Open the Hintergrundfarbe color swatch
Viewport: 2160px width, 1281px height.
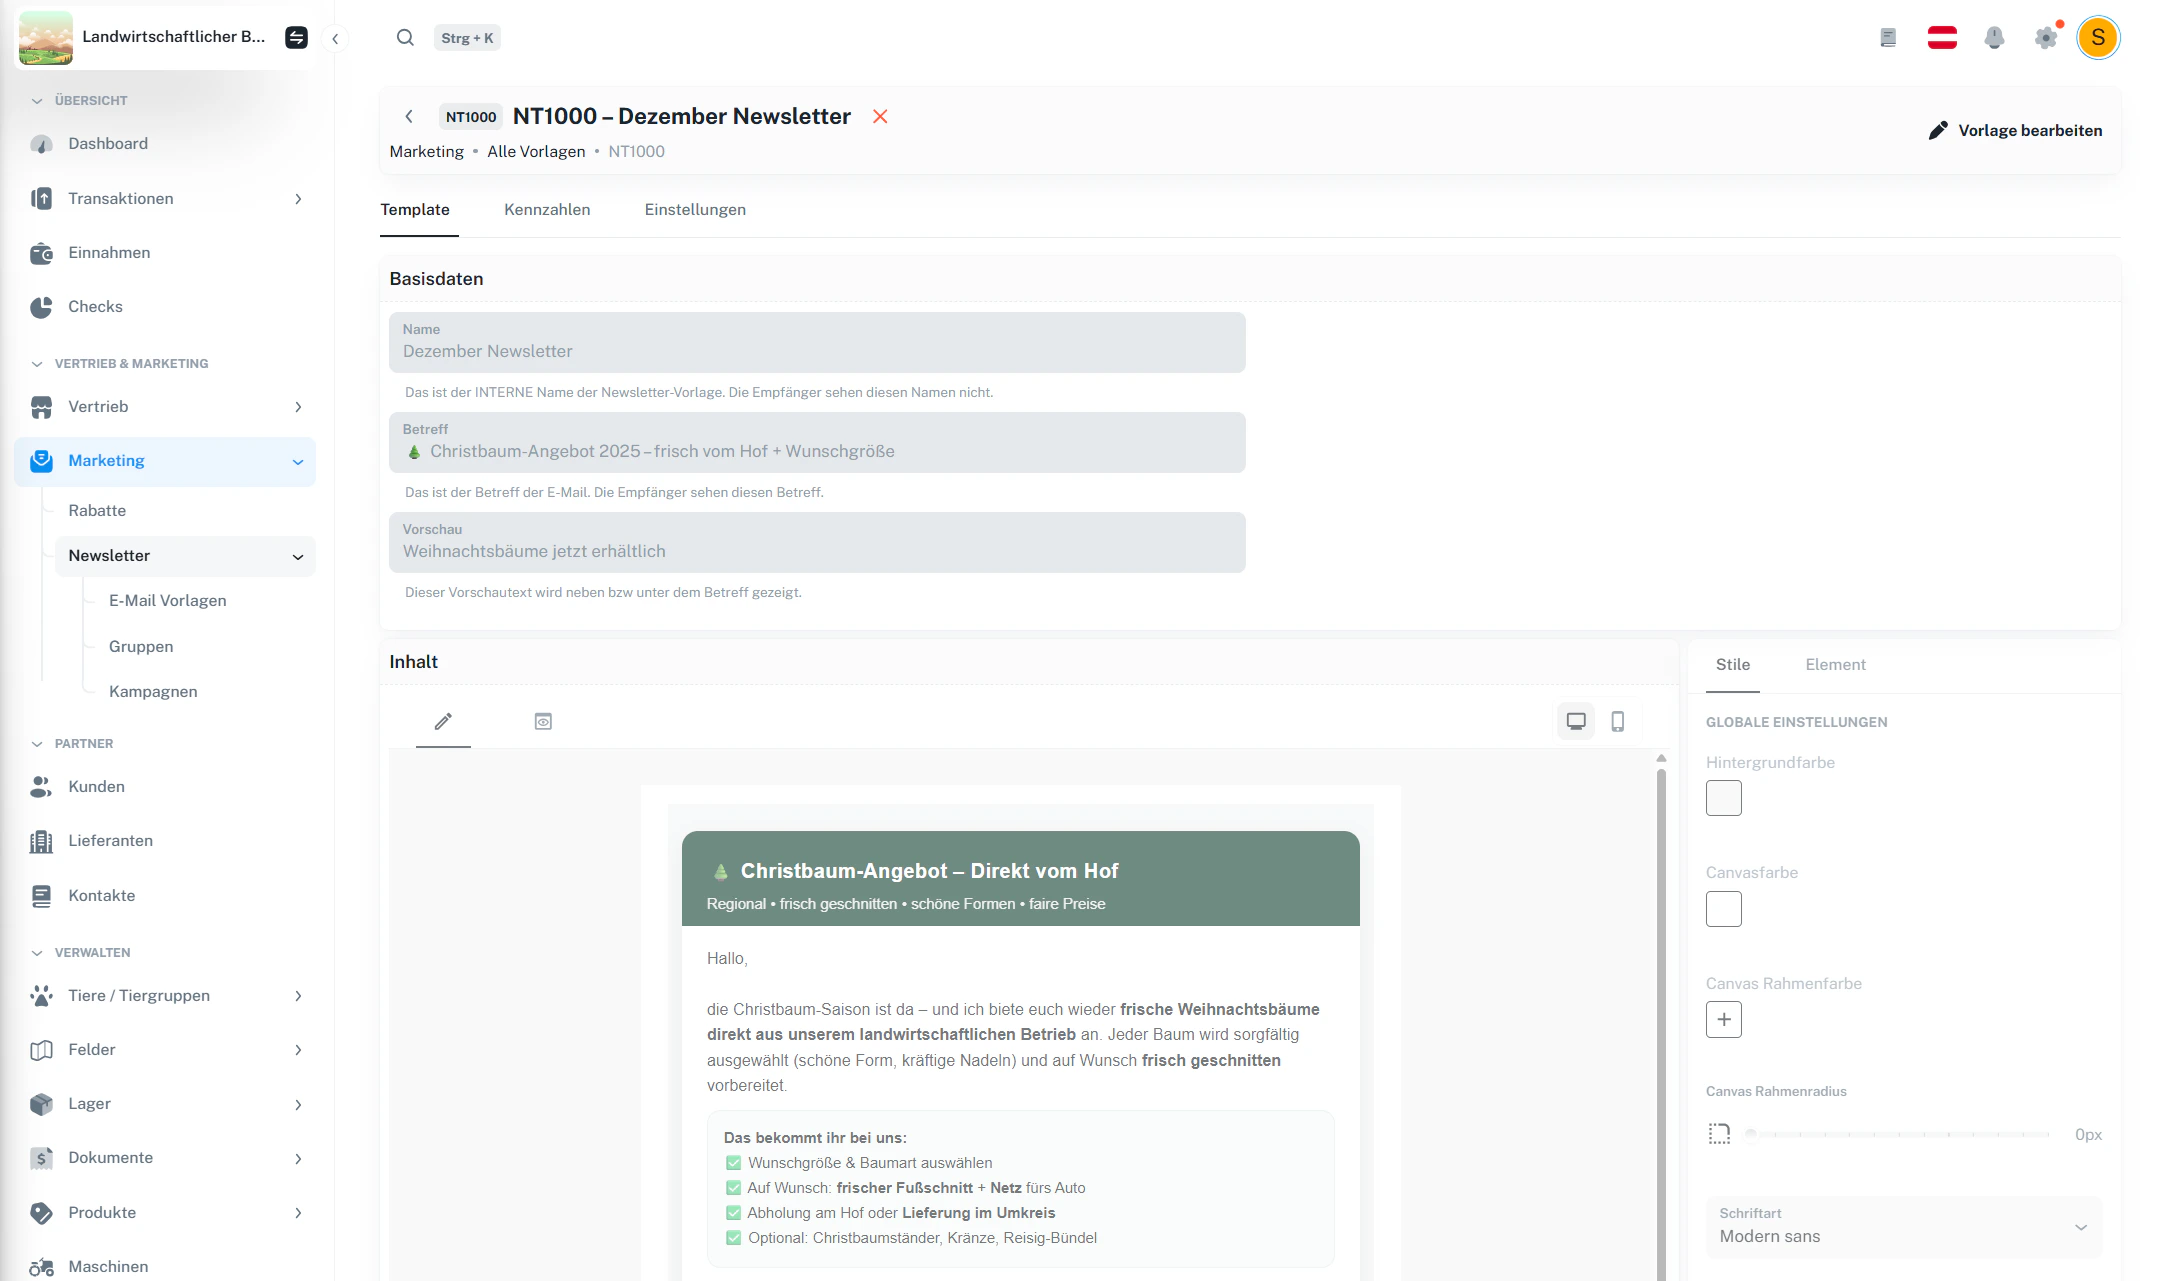click(1723, 798)
